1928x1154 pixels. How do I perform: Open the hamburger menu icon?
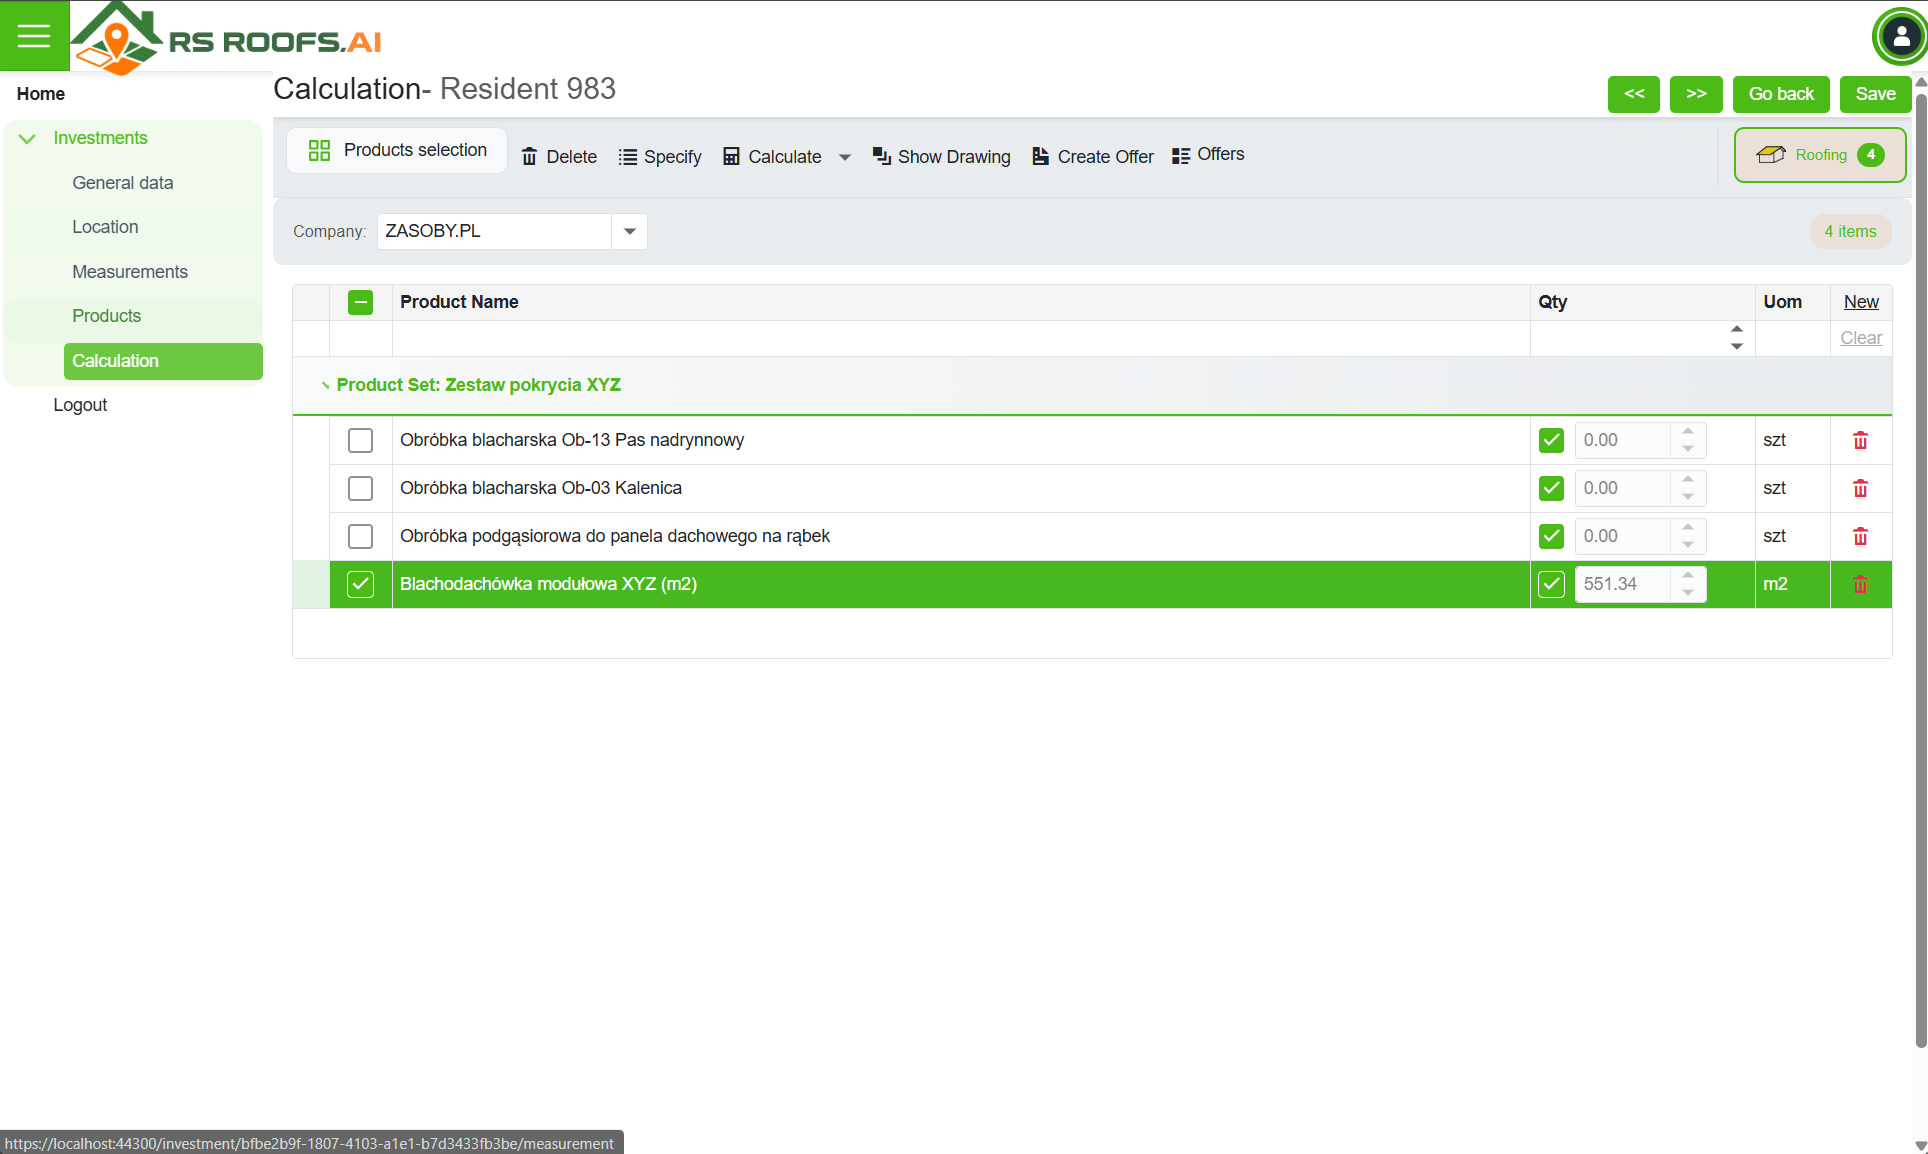point(34,36)
